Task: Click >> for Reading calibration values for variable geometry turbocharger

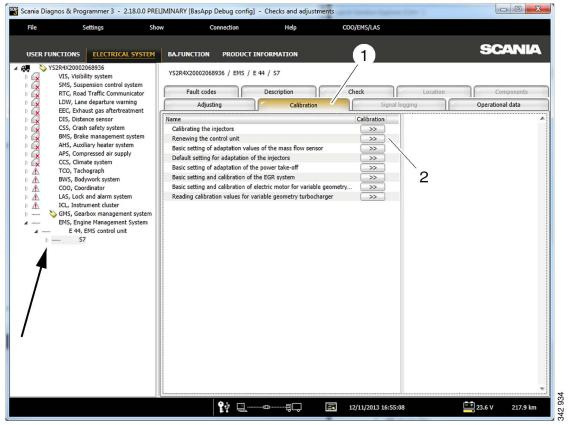Action: pyautogui.click(x=372, y=197)
